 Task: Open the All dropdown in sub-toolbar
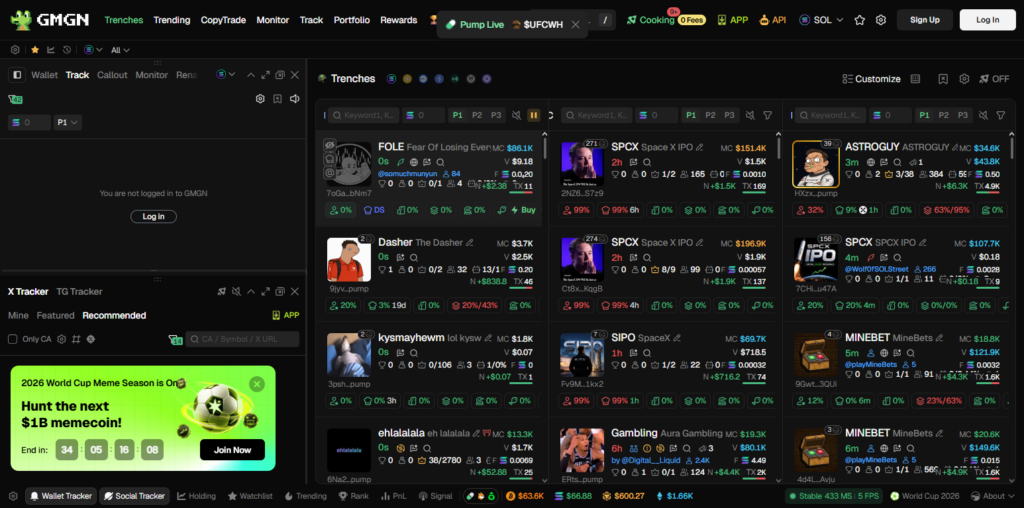(120, 50)
